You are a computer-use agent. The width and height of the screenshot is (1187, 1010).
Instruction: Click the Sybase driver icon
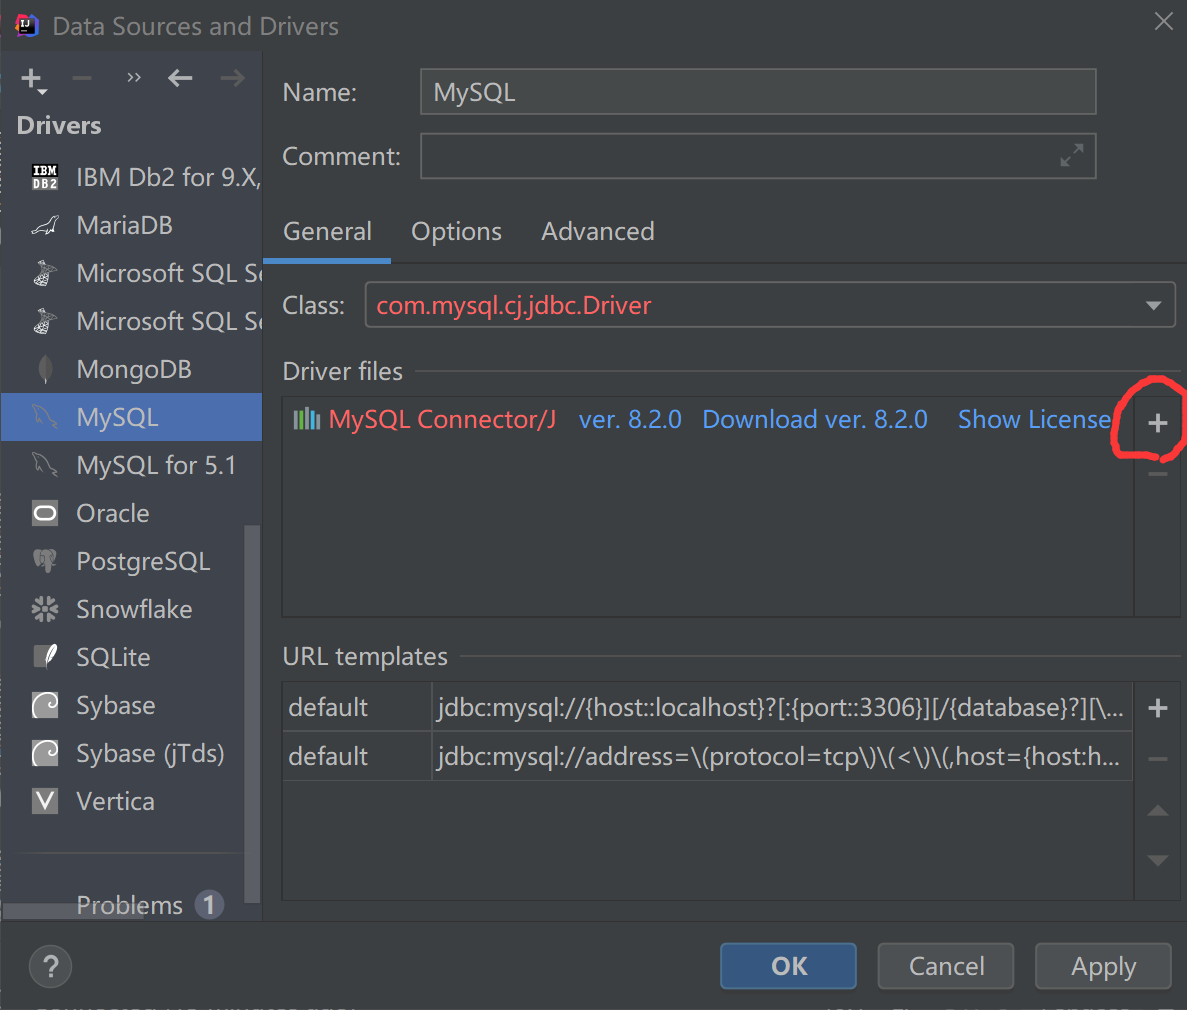pyautogui.click(x=45, y=706)
